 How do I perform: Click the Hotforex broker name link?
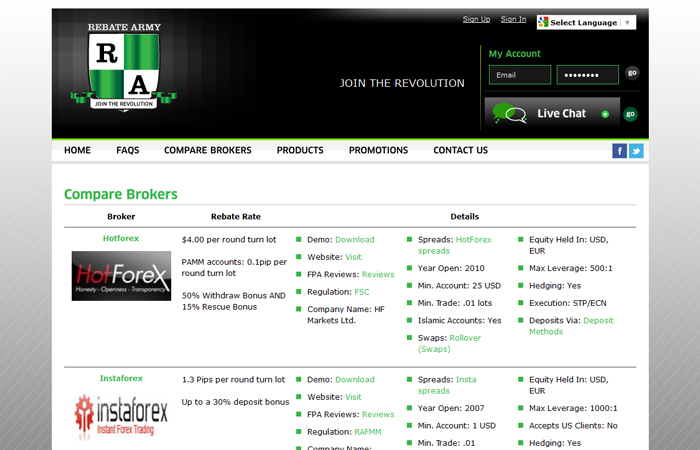click(x=121, y=238)
